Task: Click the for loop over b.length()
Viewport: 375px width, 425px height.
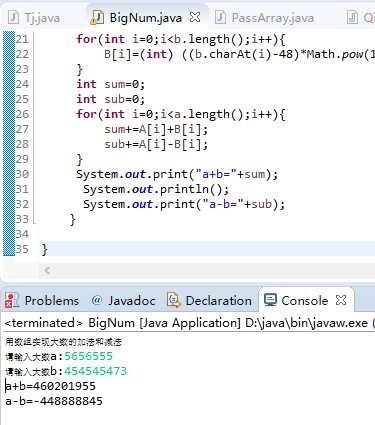Action: click(x=181, y=39)
